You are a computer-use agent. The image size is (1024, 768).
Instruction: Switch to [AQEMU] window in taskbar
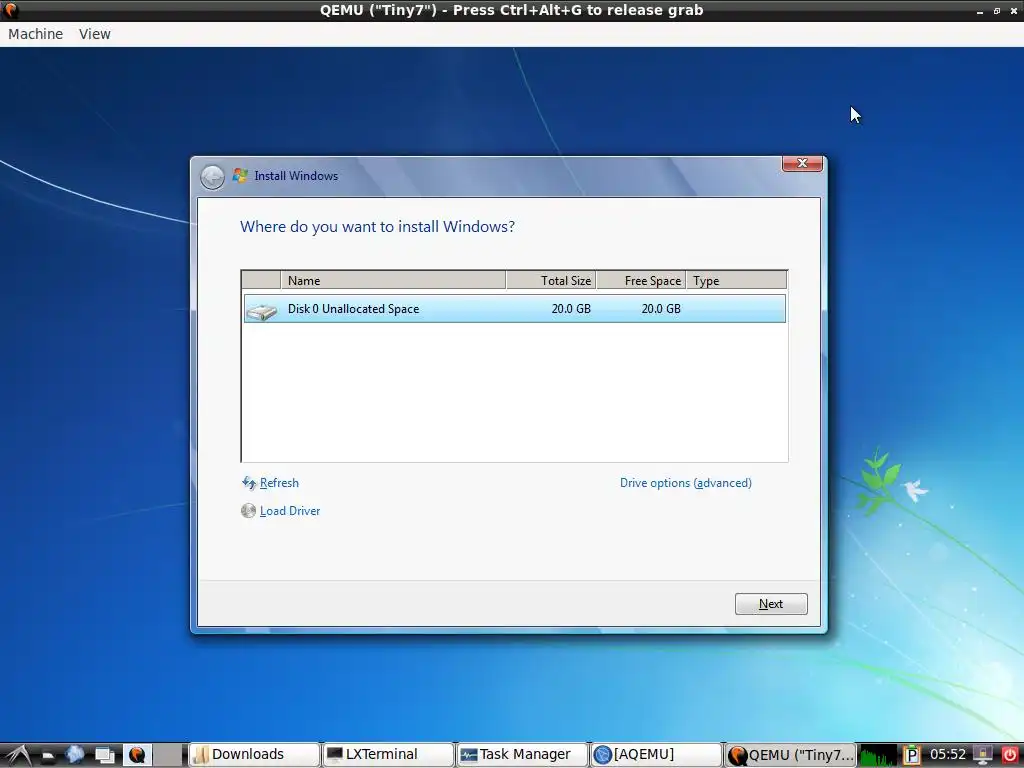click(x=656, y=755)
